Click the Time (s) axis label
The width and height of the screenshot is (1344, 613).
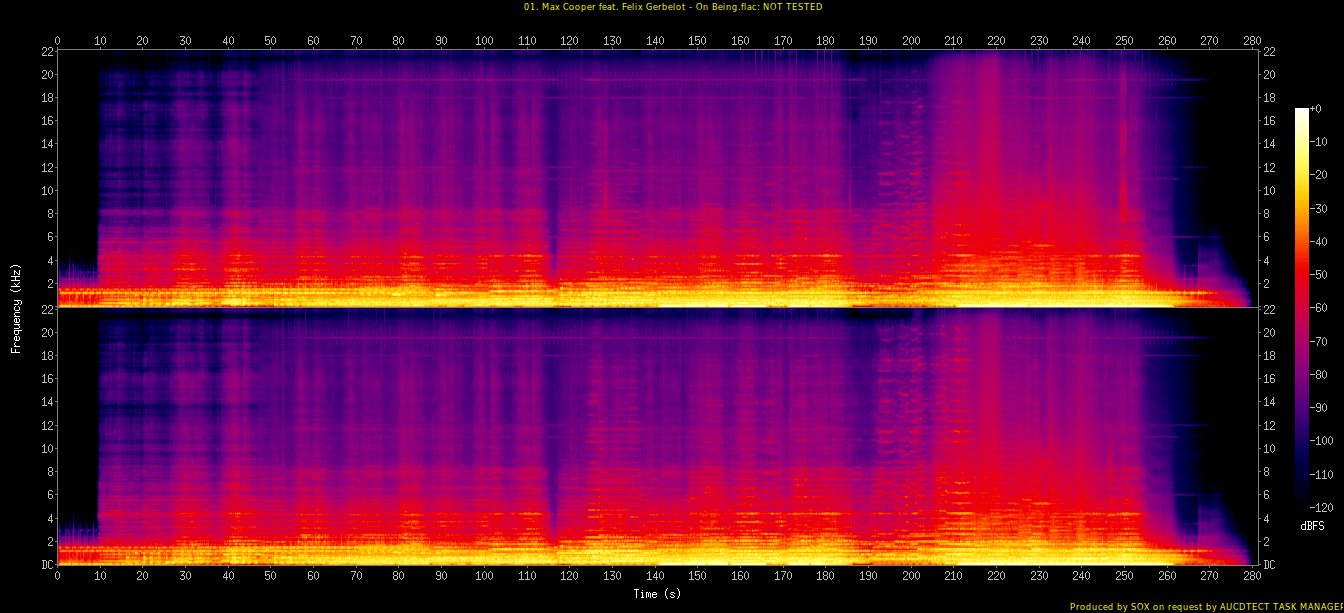coord(656,594)
